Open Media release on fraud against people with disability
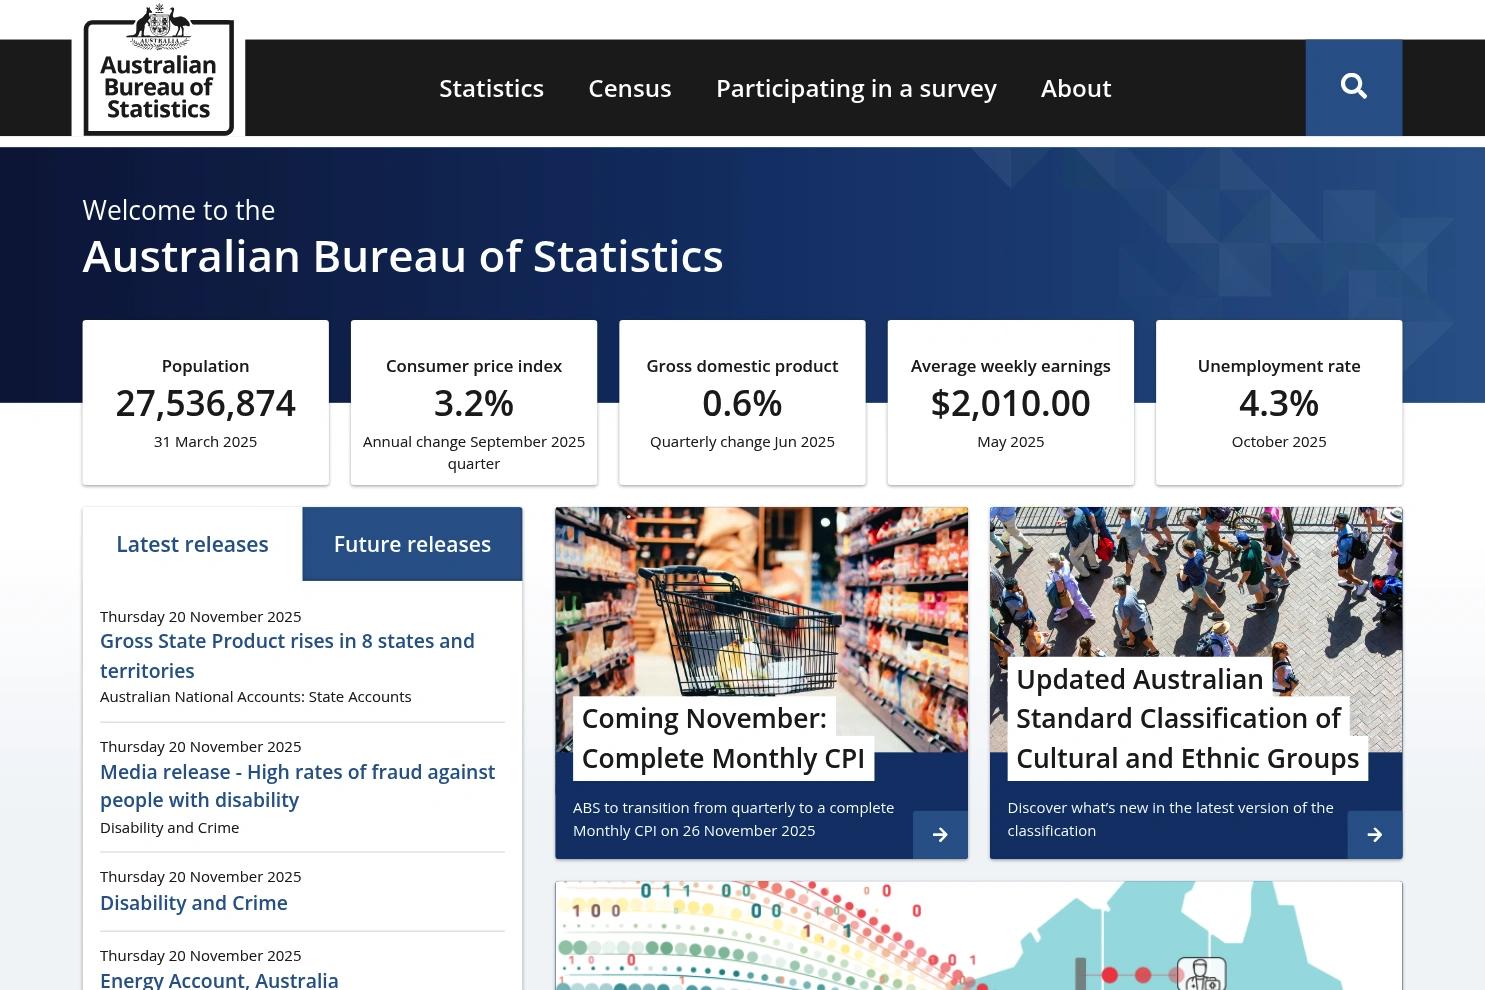Image resolution: width=1485 pixels, height=990 pixels. coord(297,786)
